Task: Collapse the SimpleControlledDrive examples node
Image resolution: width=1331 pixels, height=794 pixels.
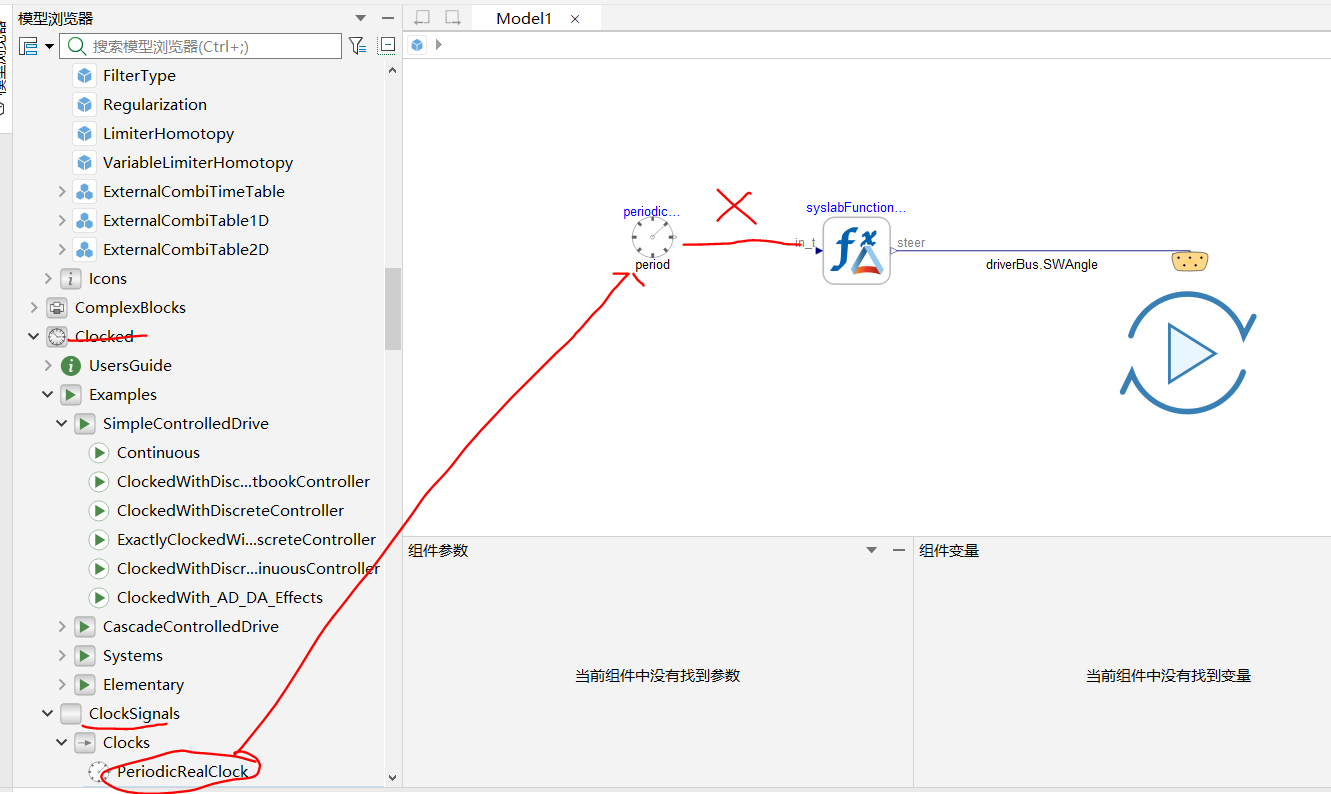Action: pyautogui.click(x=62, y=424)
